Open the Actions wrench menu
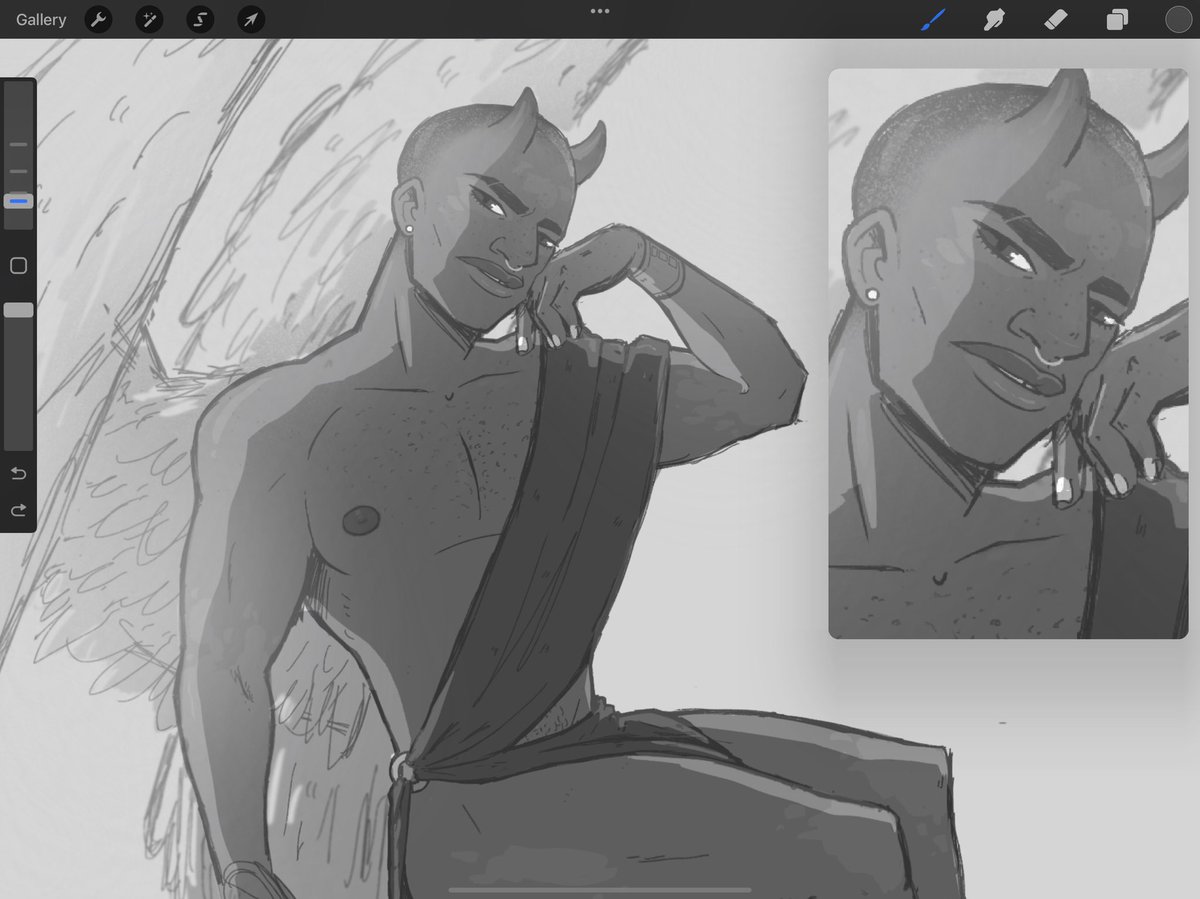Screen dimensions: 1200x899 [x=98, y=19]
